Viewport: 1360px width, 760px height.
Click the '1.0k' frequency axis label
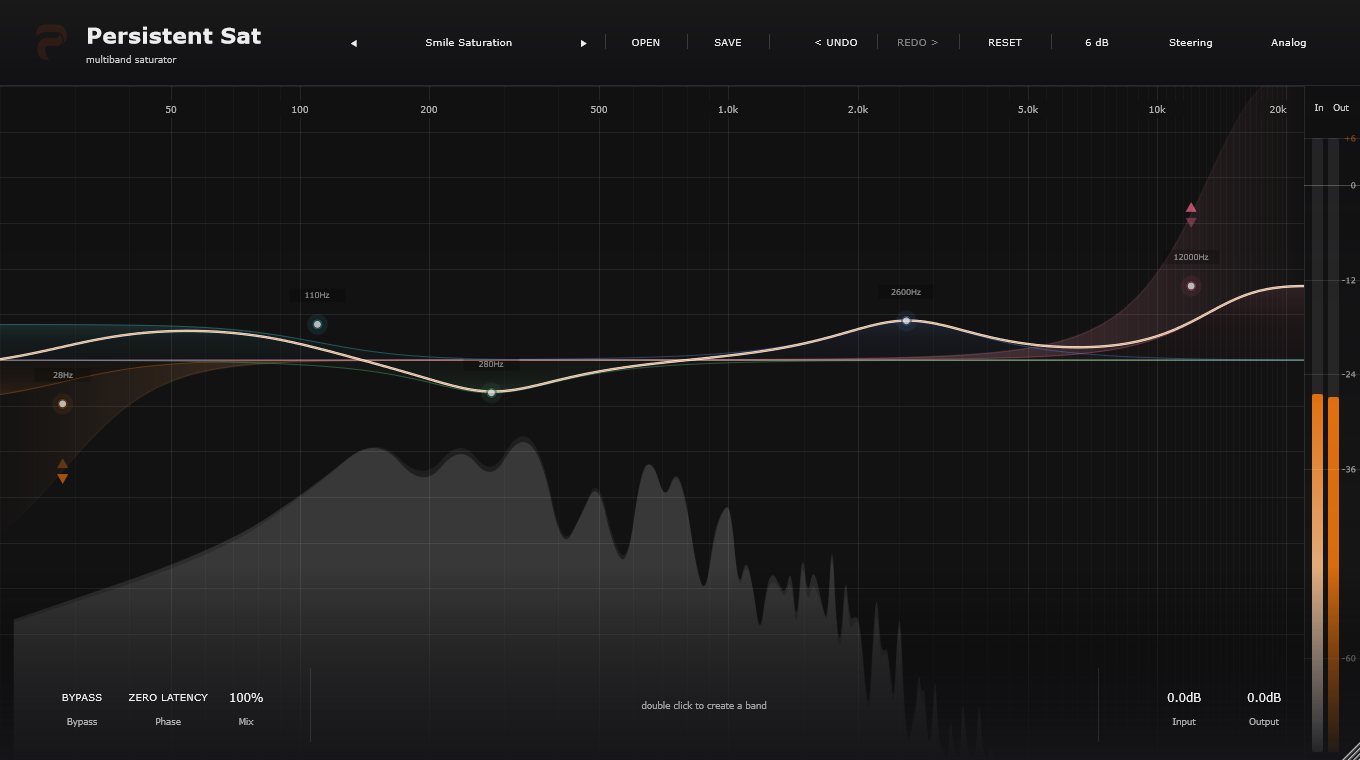(728, 109)
